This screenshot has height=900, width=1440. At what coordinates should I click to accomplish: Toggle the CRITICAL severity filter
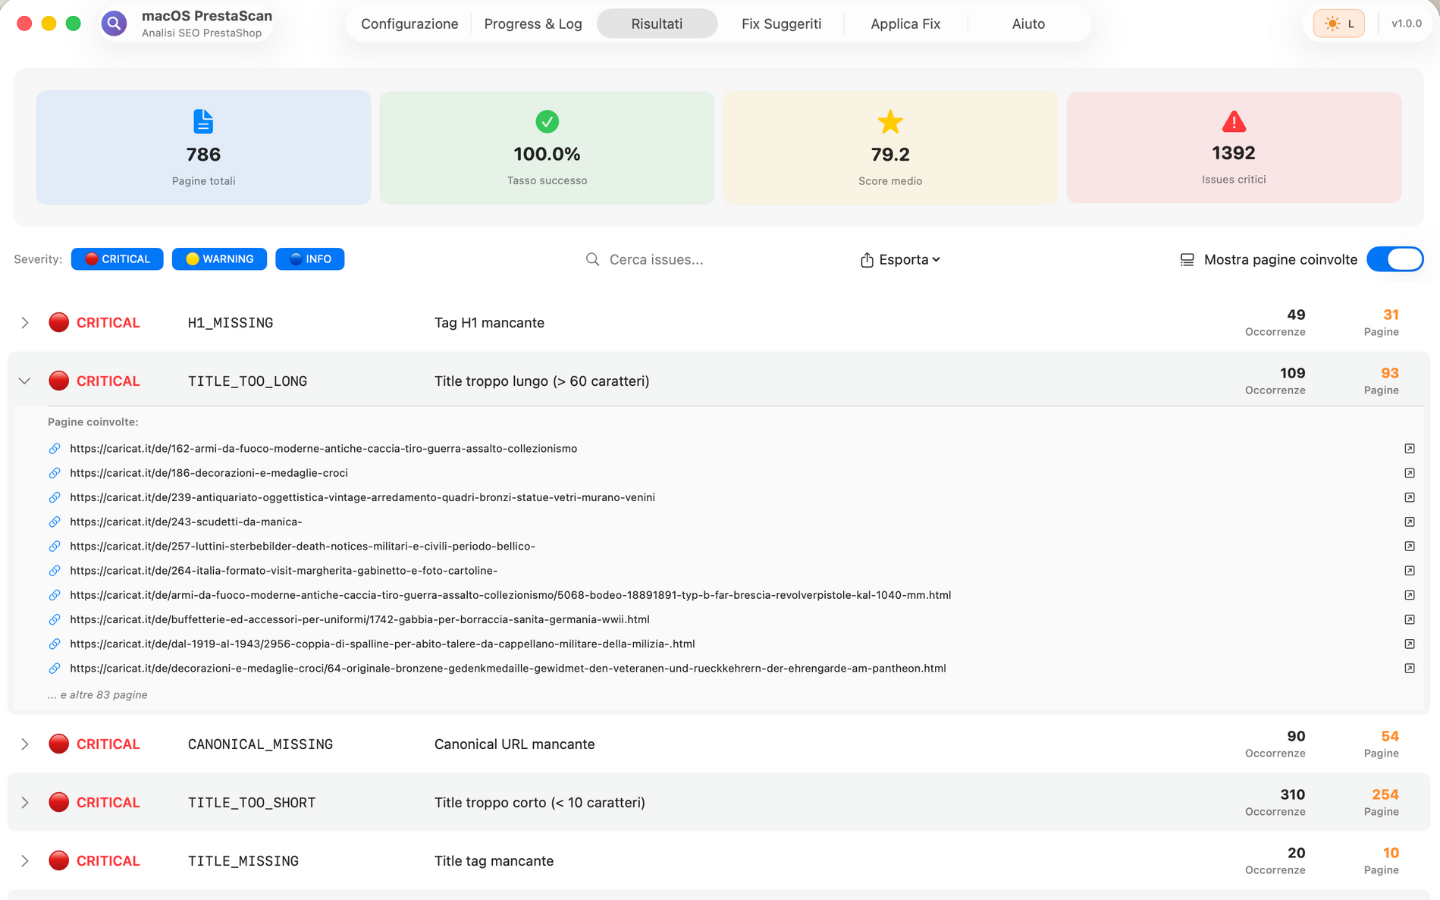[117, 259]
